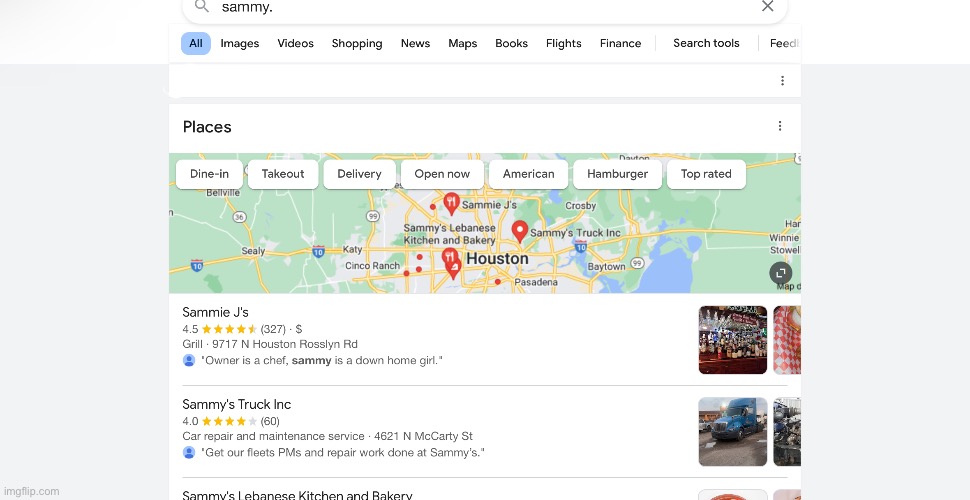970x500 pixels.
Task: Select the Takeout filter chip
Action: pos(283,174)
